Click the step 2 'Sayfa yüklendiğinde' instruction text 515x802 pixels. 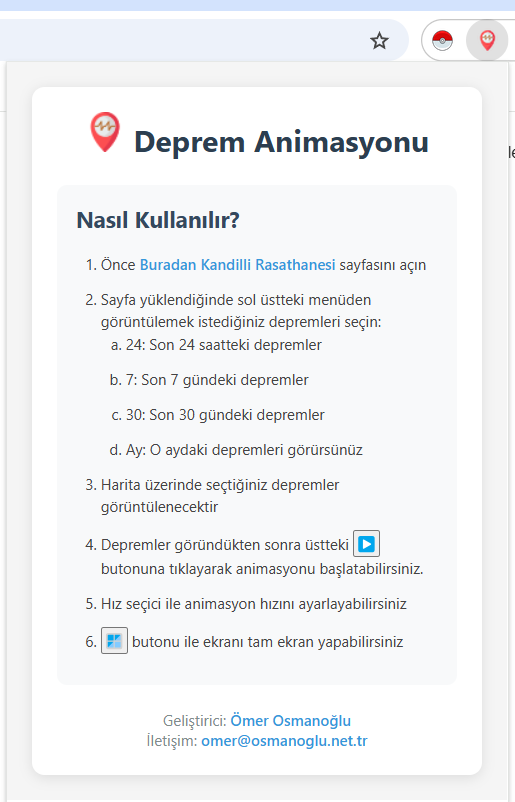pyautogui.click(x=241, y=310)
